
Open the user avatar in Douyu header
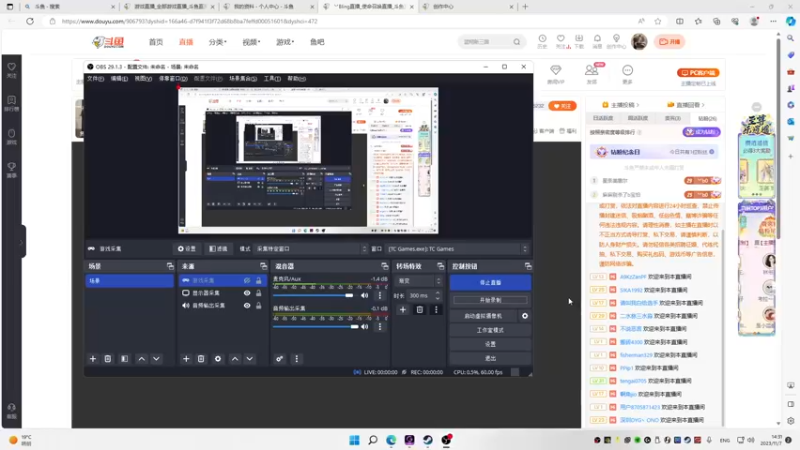coord(639,41)
